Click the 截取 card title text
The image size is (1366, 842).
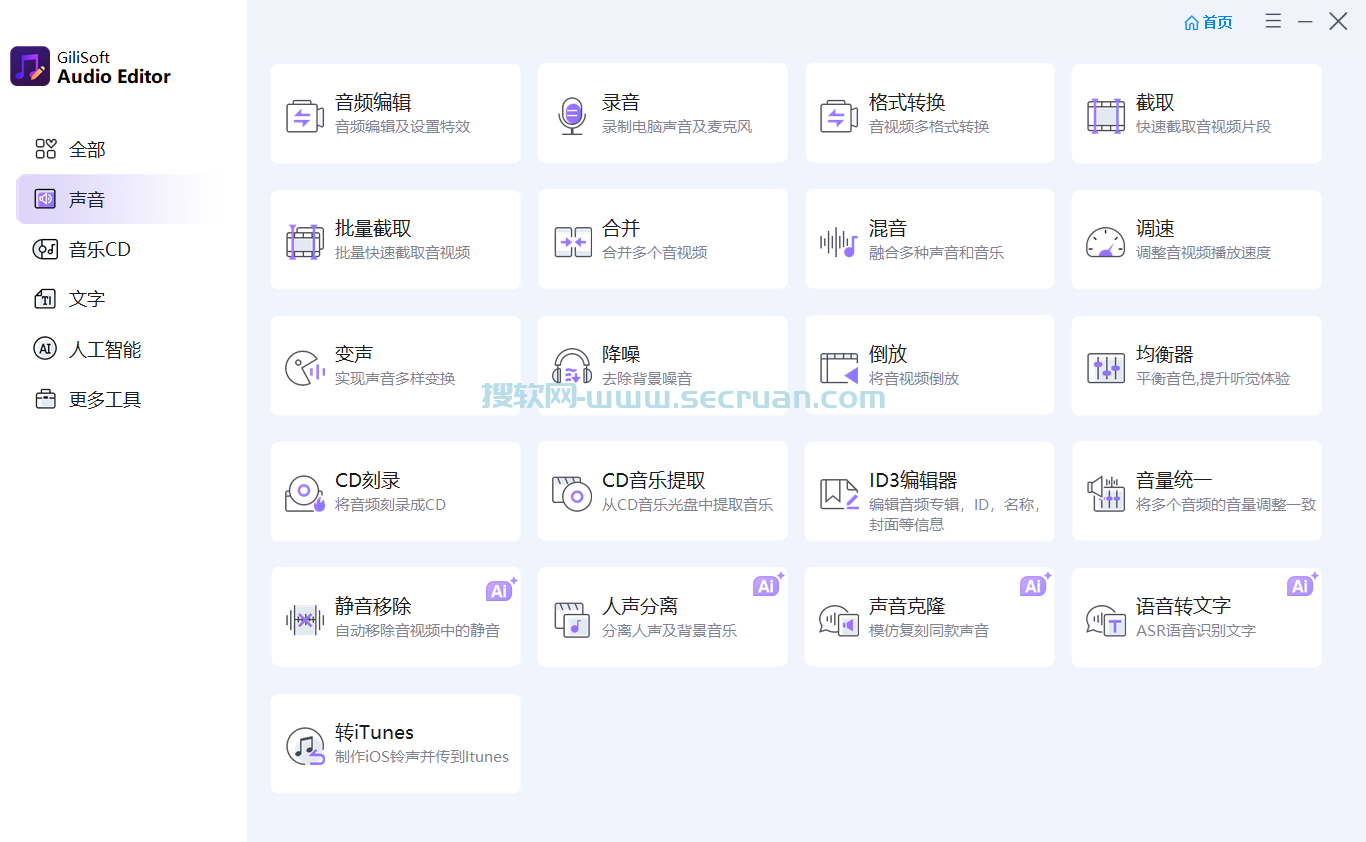1155,102
